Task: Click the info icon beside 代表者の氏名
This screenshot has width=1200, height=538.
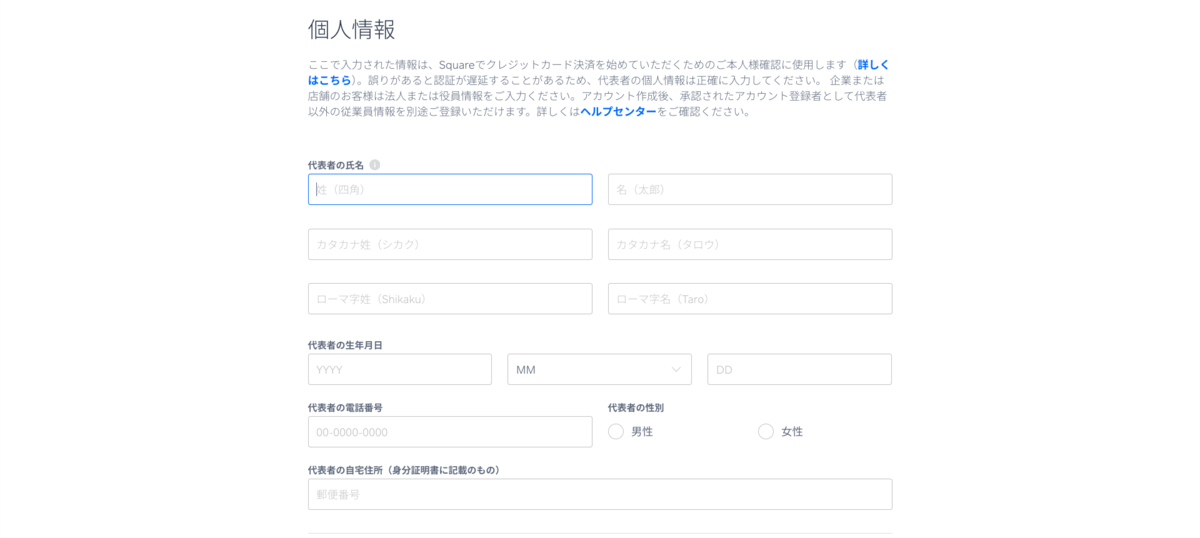Action: coord(375,165)
